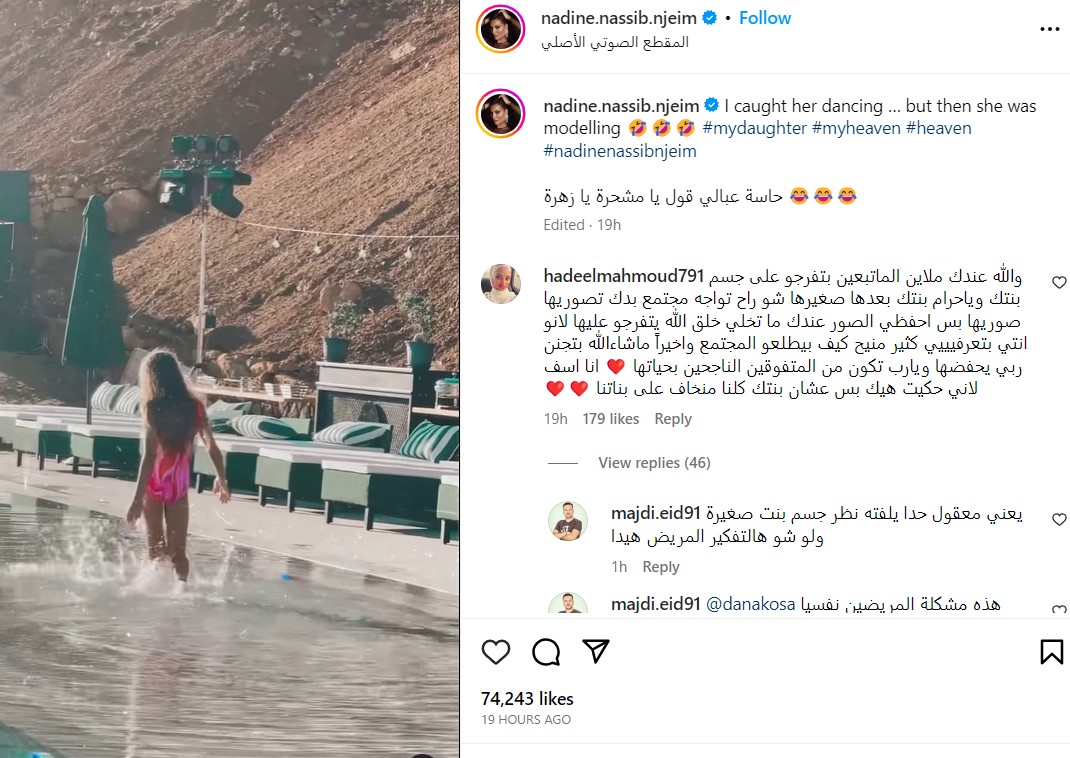Image resolution: width=1070 pixels, height=758 pixels.
Task: Follow nadine.nassib.njeim
Action: pyautogui.click(x=765, y=18)
